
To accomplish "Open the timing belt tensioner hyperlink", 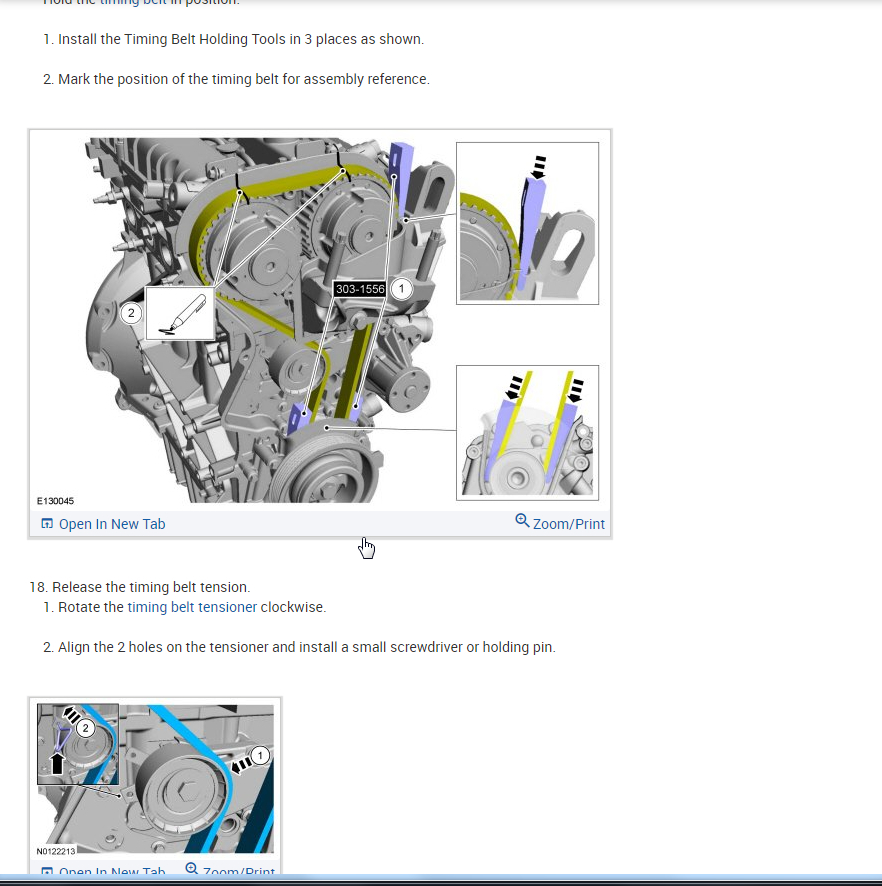I will pyautogui.click(x=192, y=607).
